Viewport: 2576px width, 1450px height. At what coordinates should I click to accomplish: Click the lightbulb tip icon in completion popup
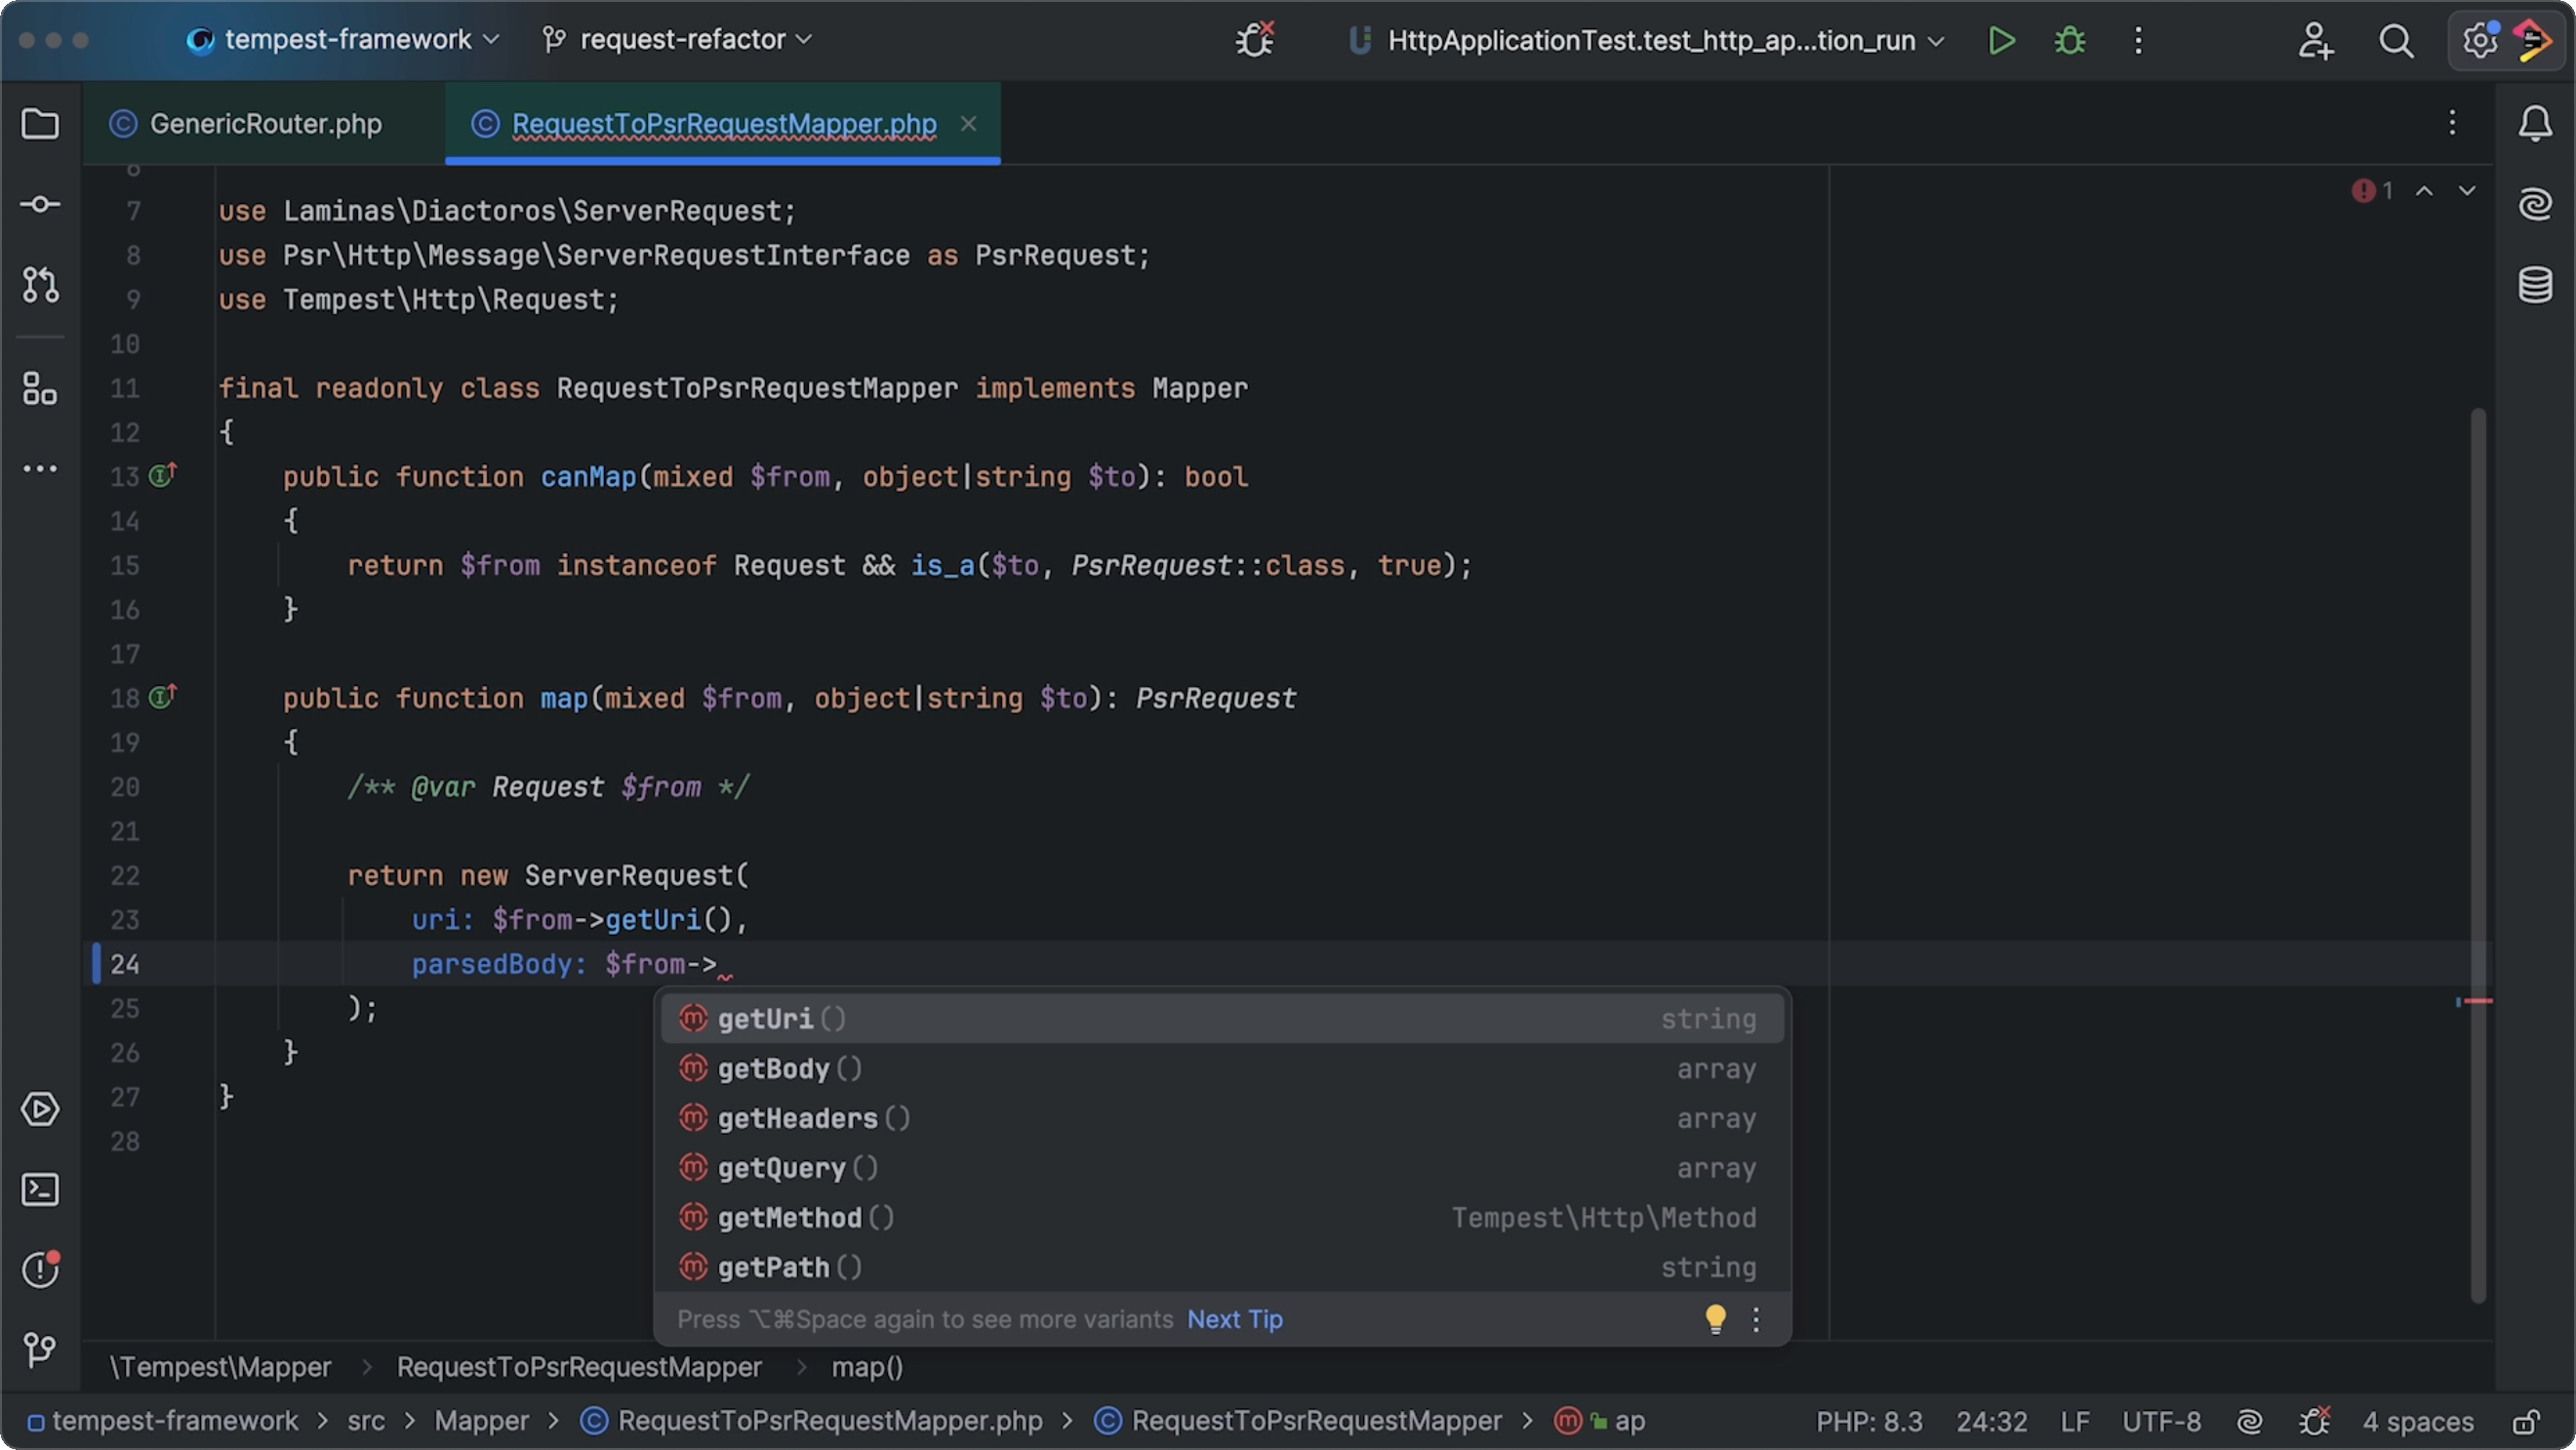pyautogui.click(x=1715, y=1319)
